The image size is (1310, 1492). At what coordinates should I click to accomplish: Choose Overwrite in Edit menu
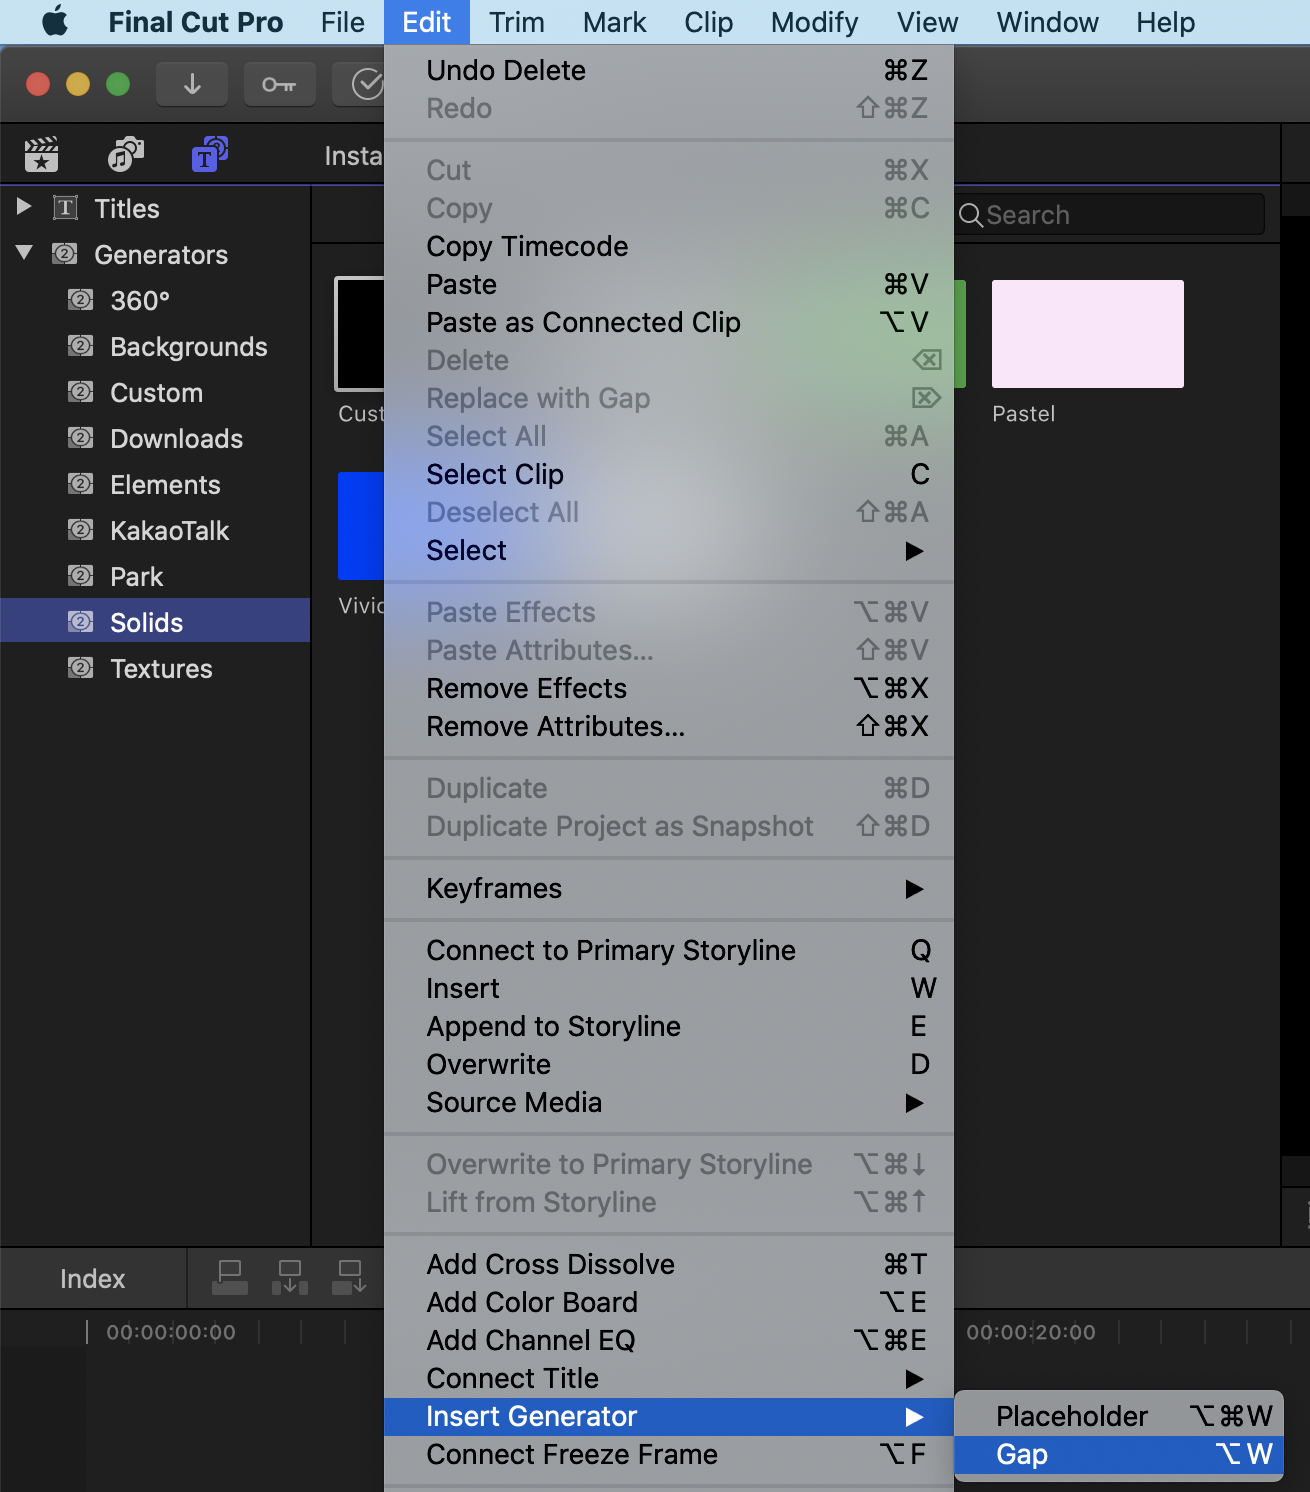coord(668,1064)
